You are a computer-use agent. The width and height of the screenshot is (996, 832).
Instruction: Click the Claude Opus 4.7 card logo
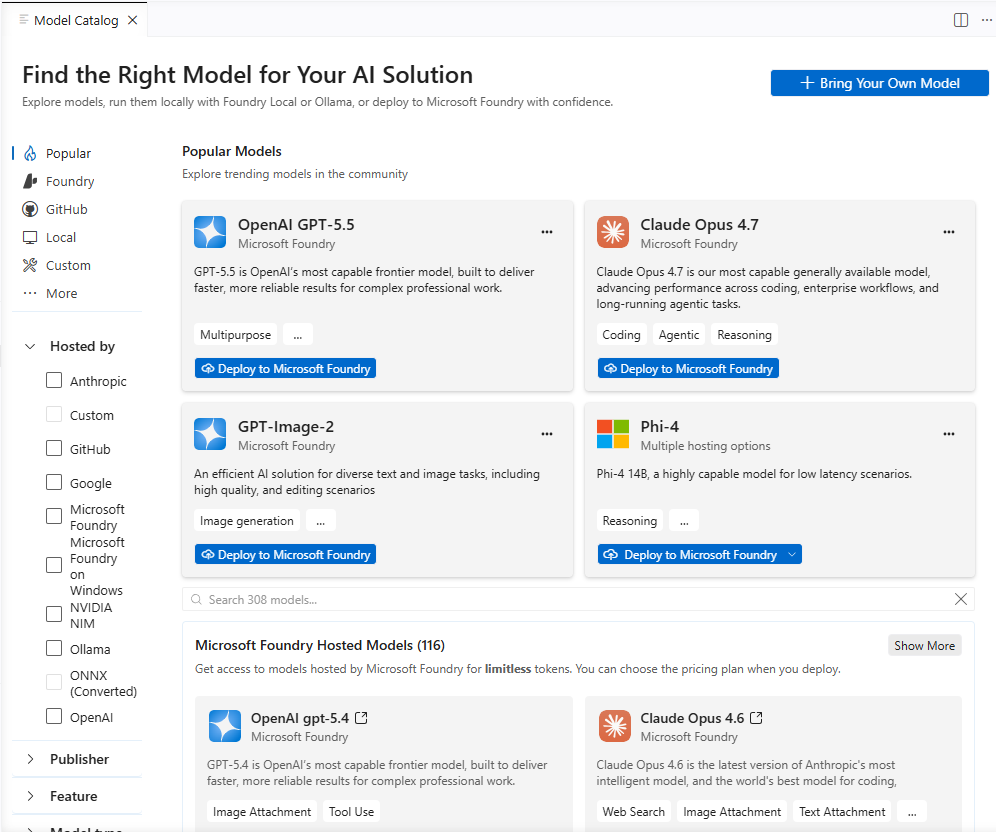(x=612, y=232)
